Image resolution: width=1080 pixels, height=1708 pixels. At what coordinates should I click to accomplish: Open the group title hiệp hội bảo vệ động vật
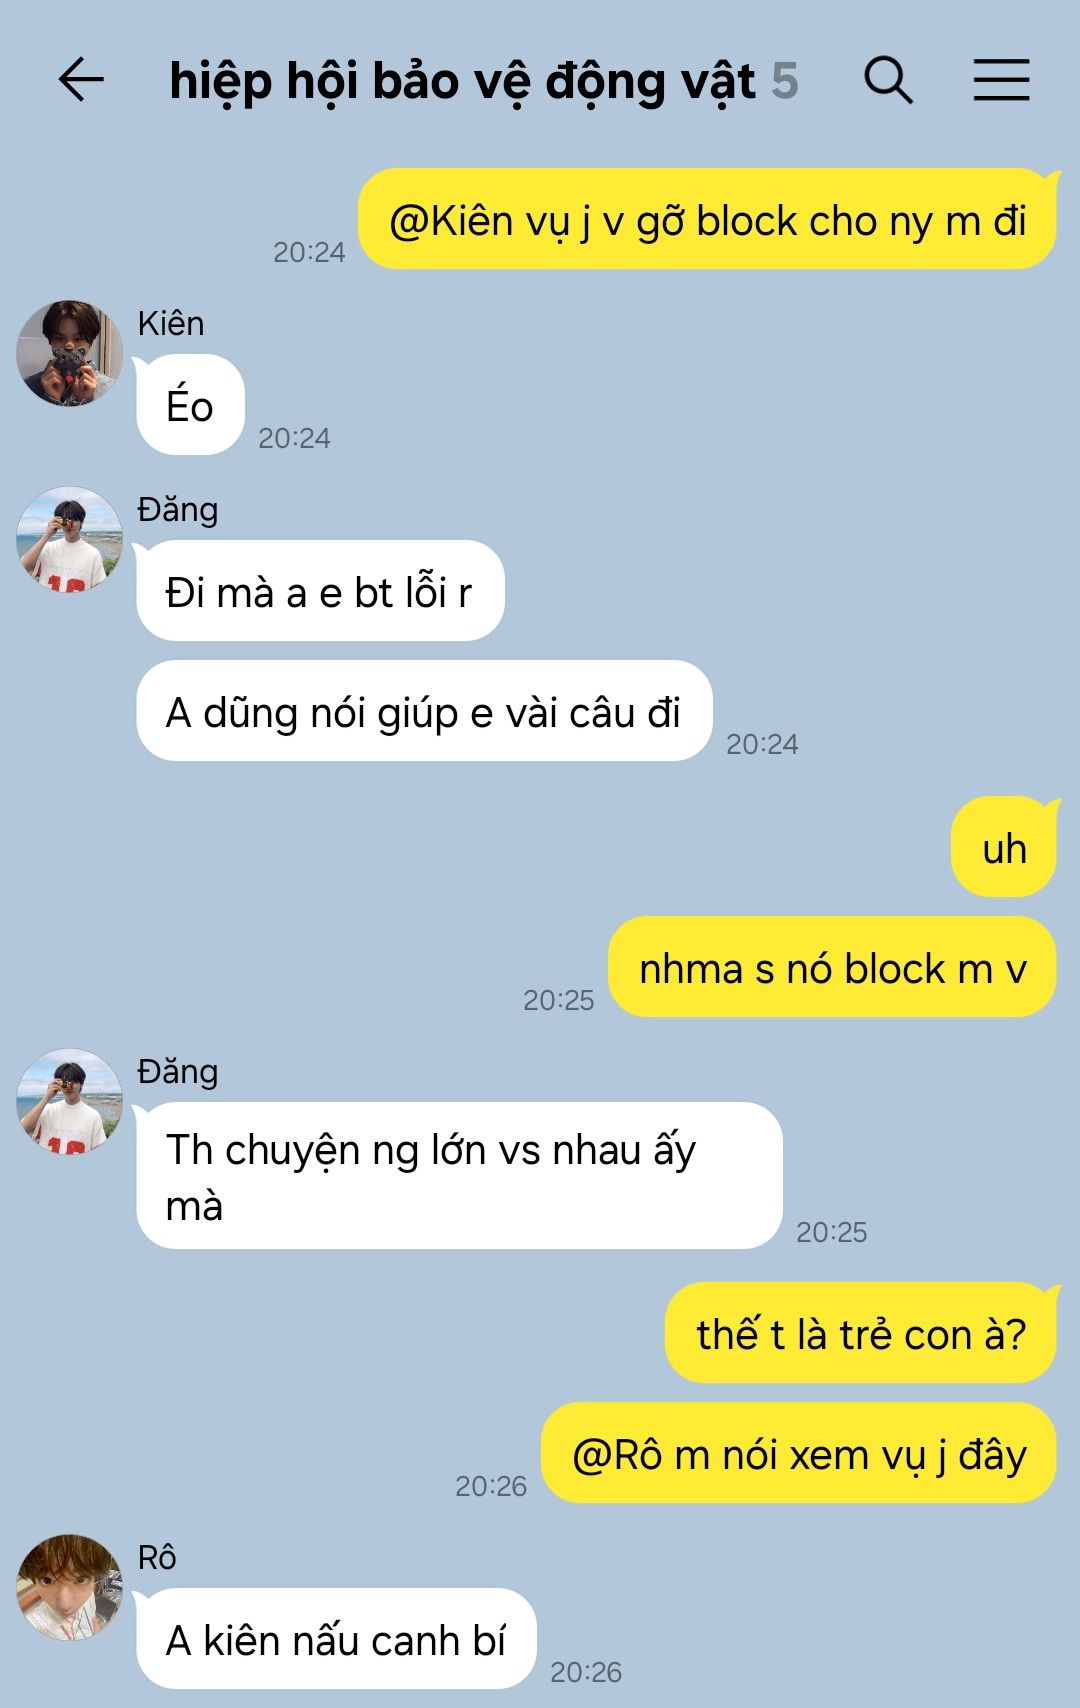pyautogui.click(x=462, y=82)
